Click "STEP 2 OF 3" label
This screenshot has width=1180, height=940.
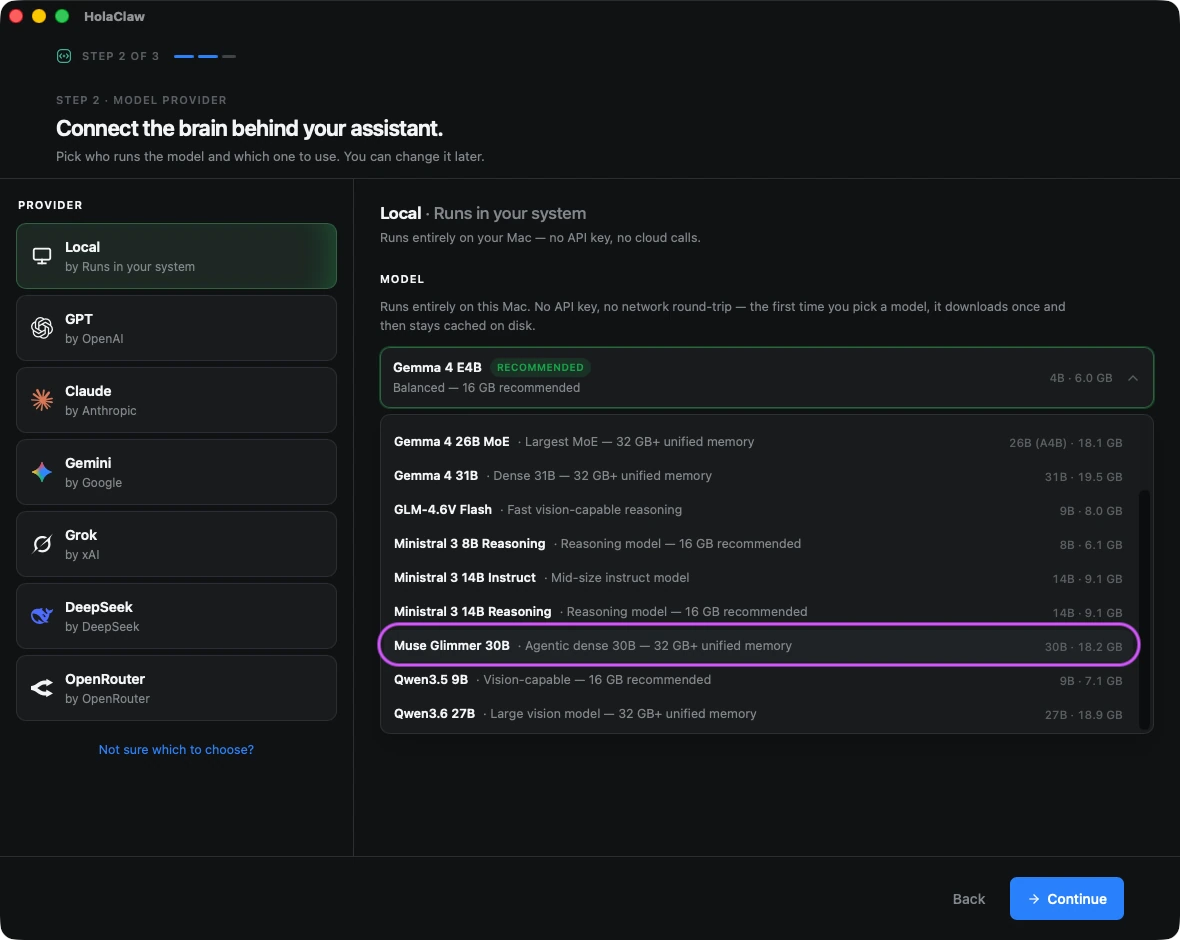120,56
